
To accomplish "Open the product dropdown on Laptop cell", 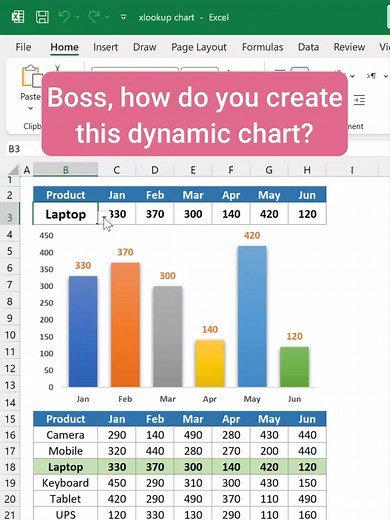I will point(104,217).
